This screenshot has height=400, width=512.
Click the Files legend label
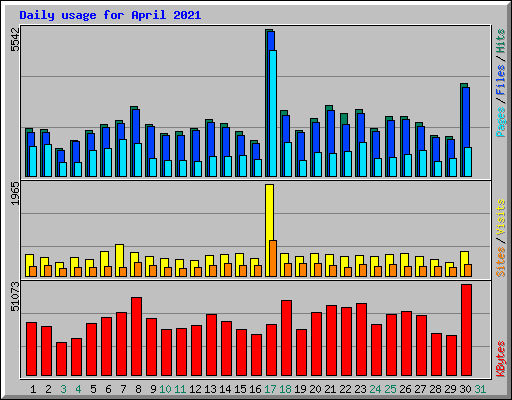(x=501, y=80)
